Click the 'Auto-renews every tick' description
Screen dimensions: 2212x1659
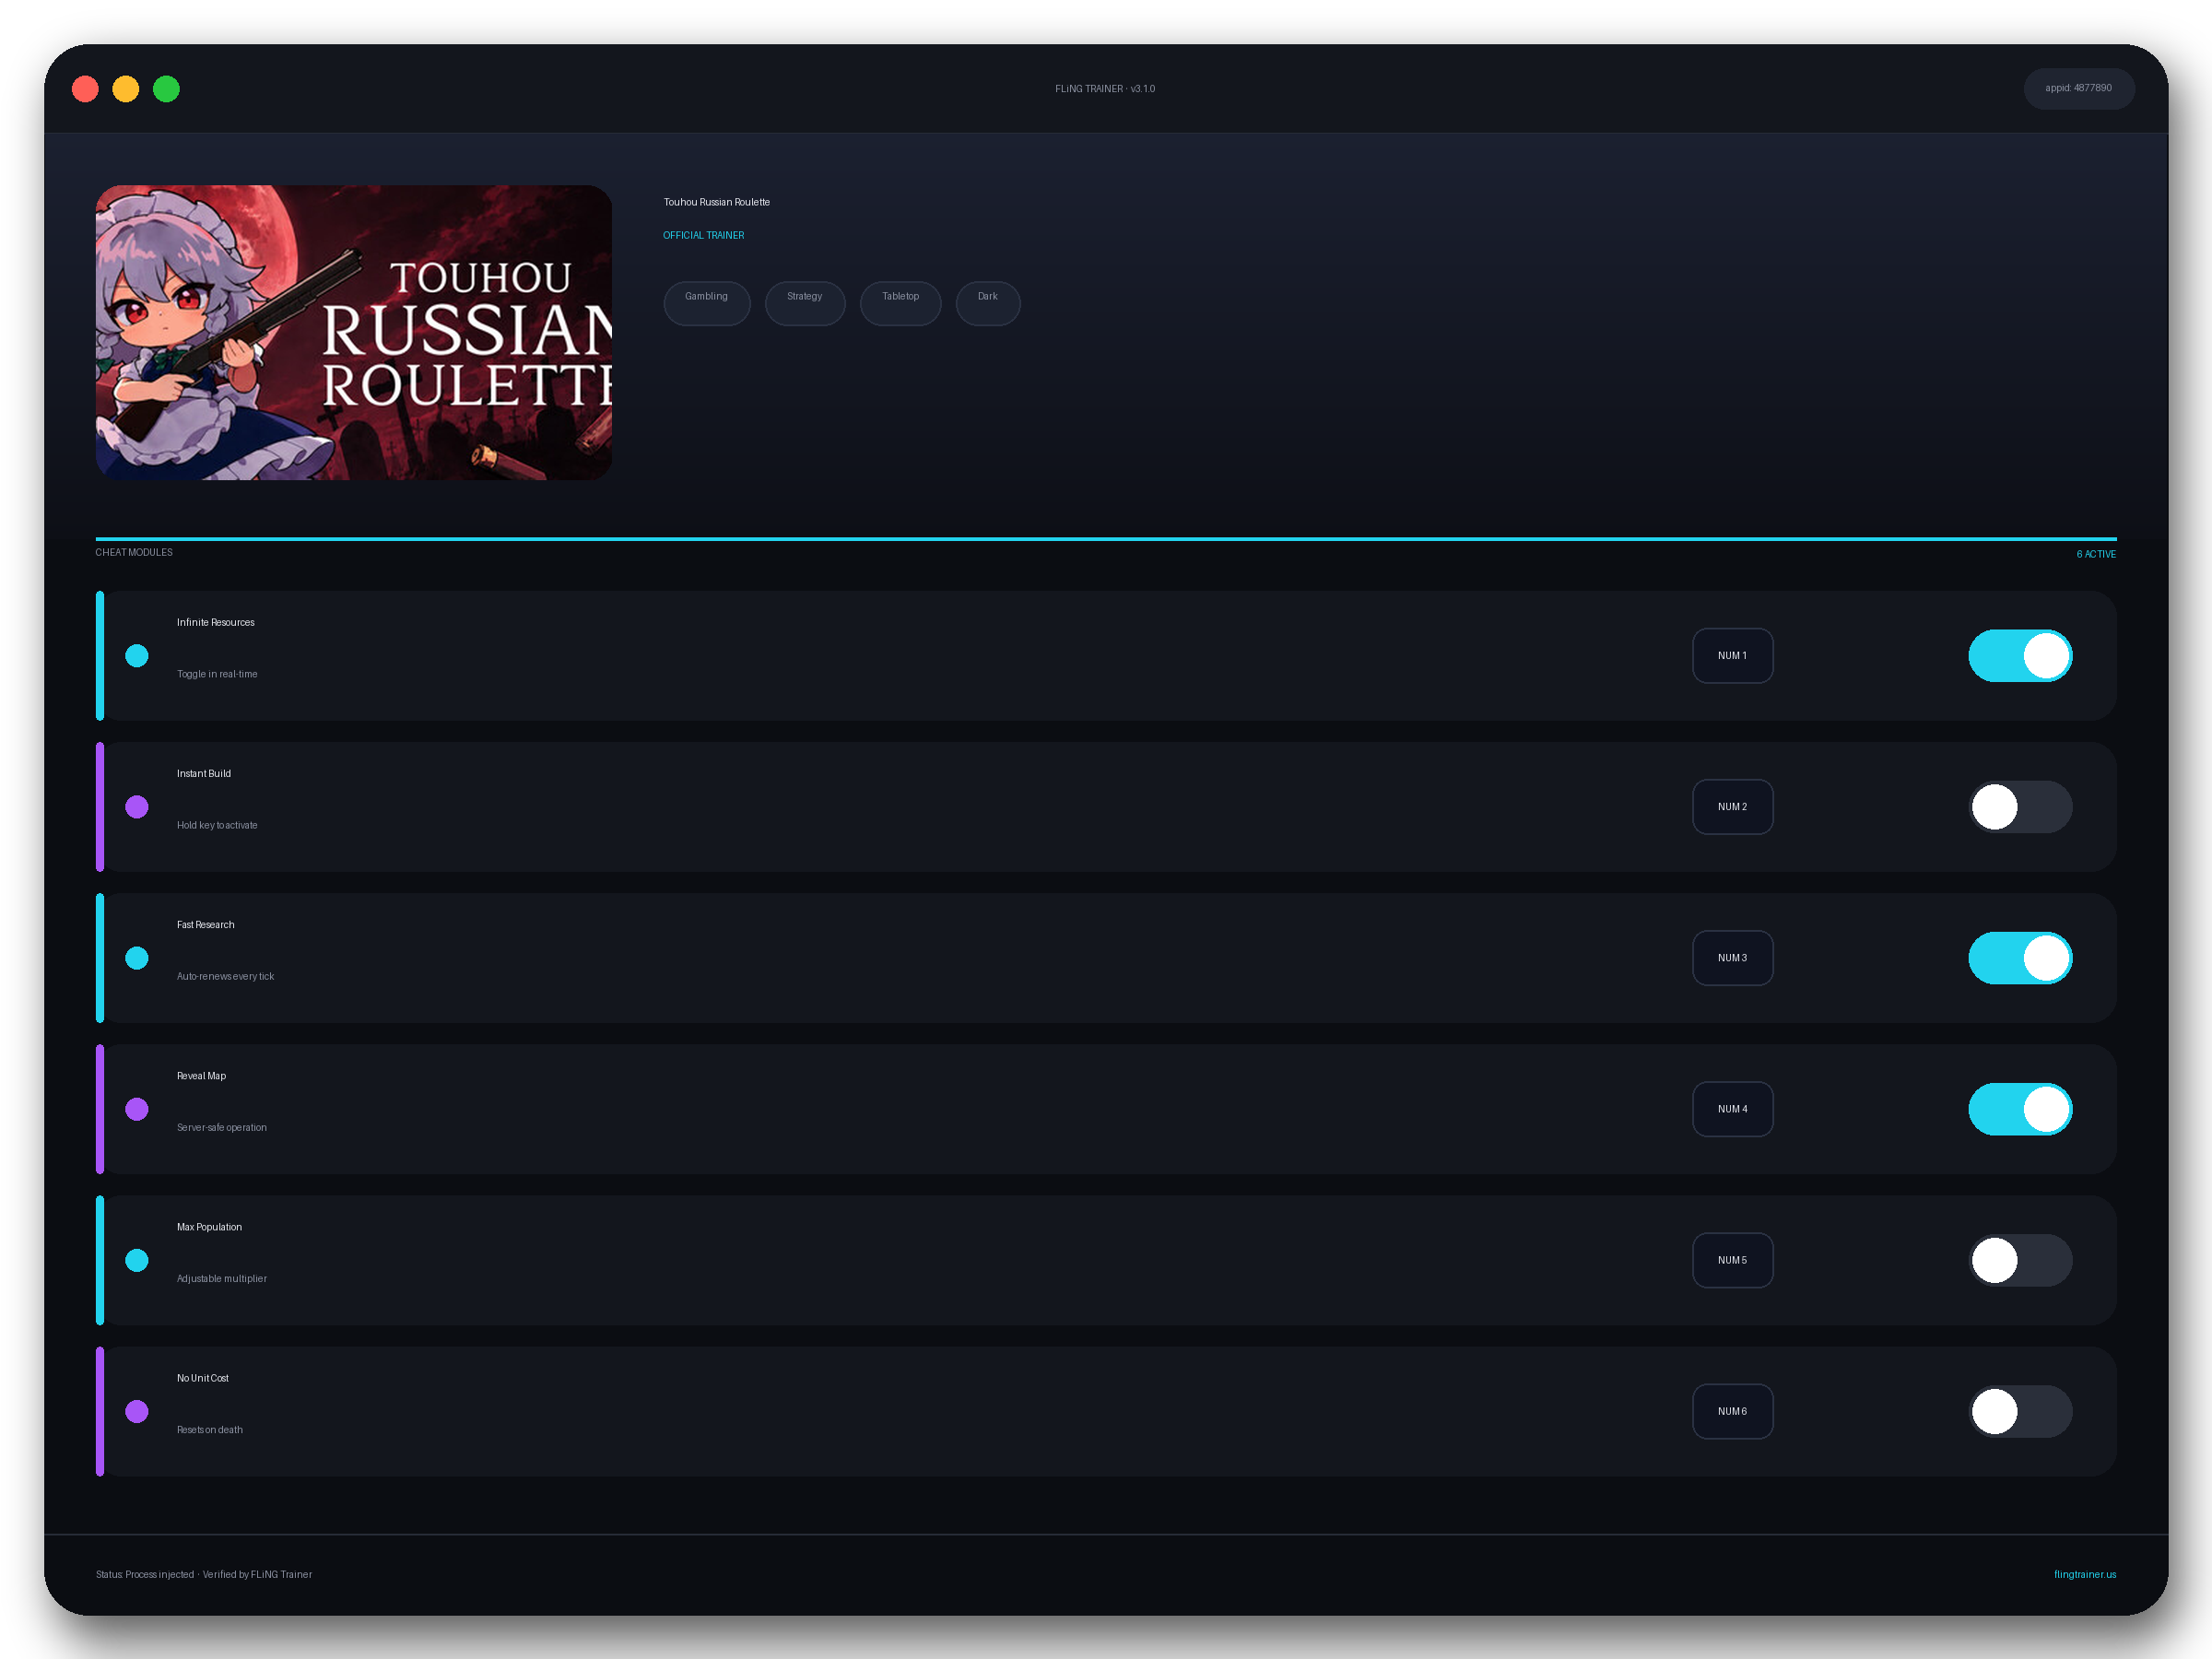[225, 976]
